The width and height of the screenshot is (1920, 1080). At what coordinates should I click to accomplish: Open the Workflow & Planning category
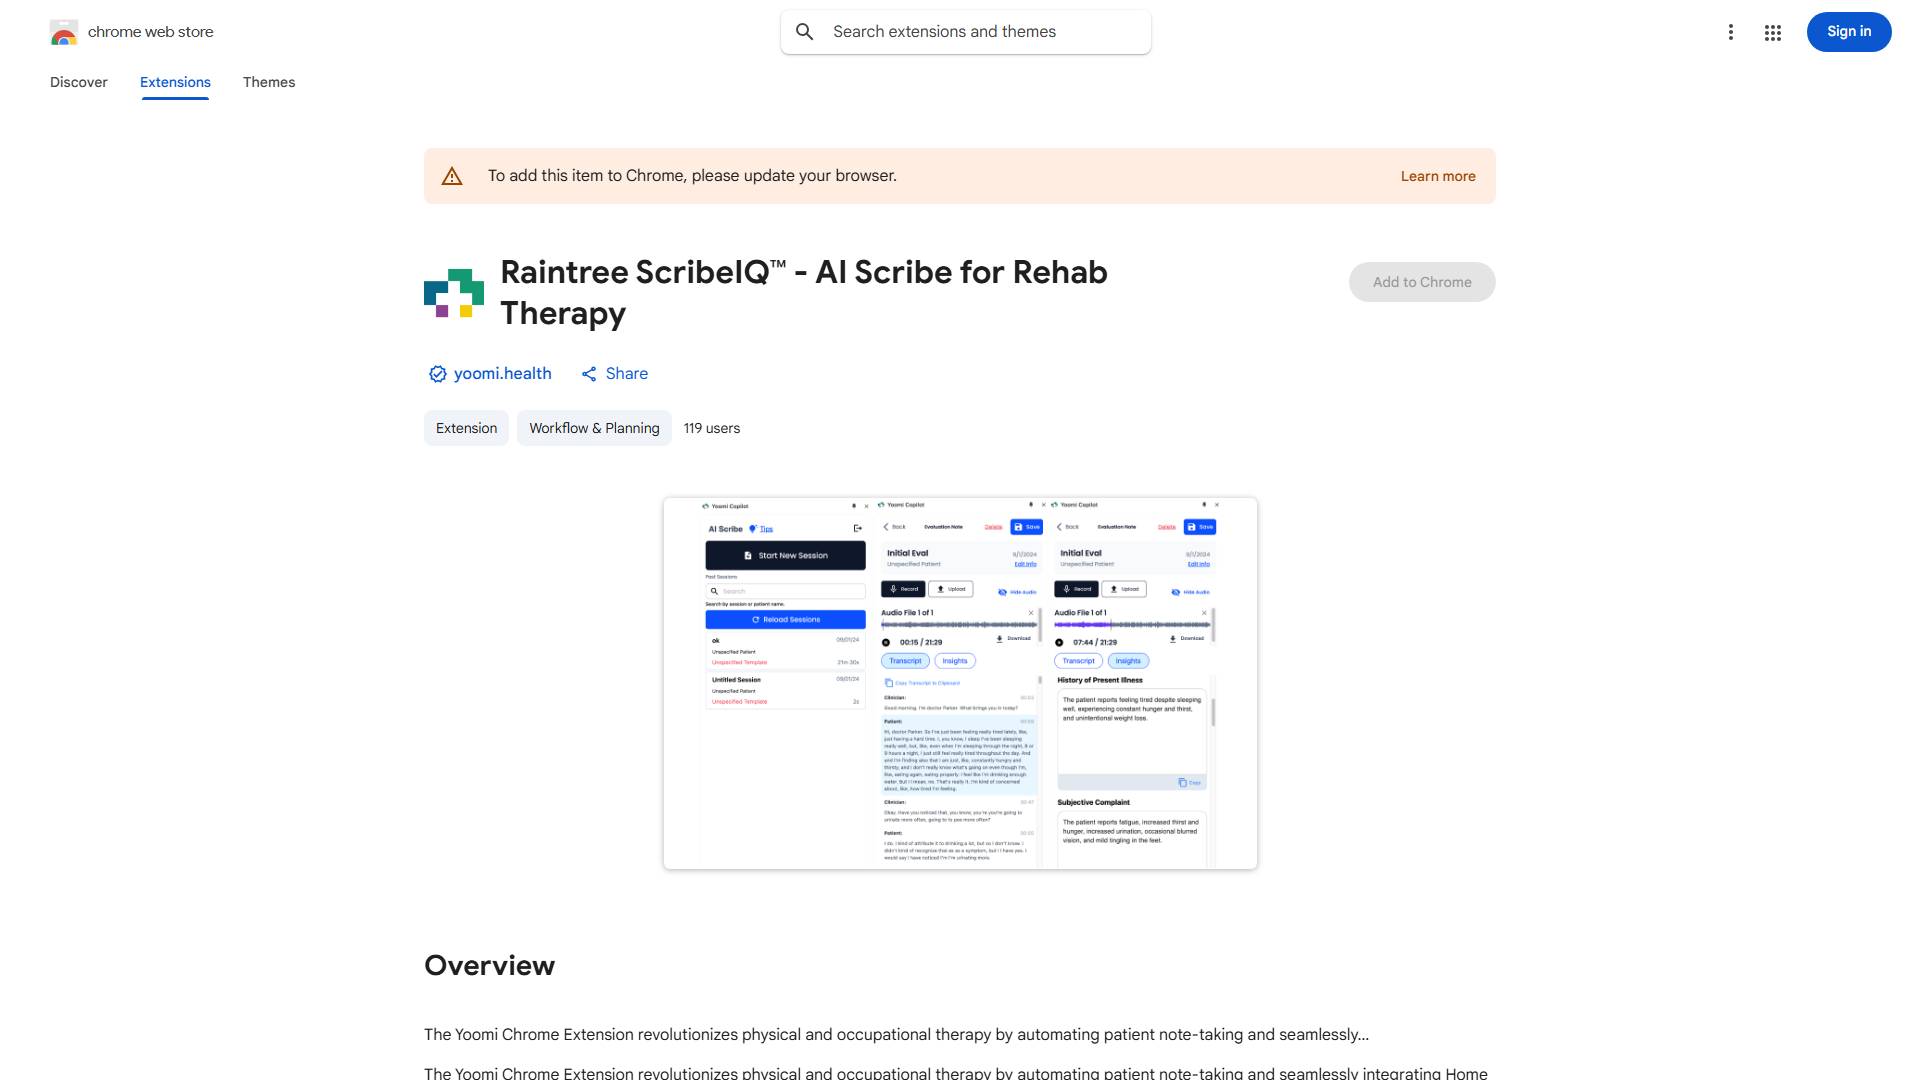[x=593, y=427]
